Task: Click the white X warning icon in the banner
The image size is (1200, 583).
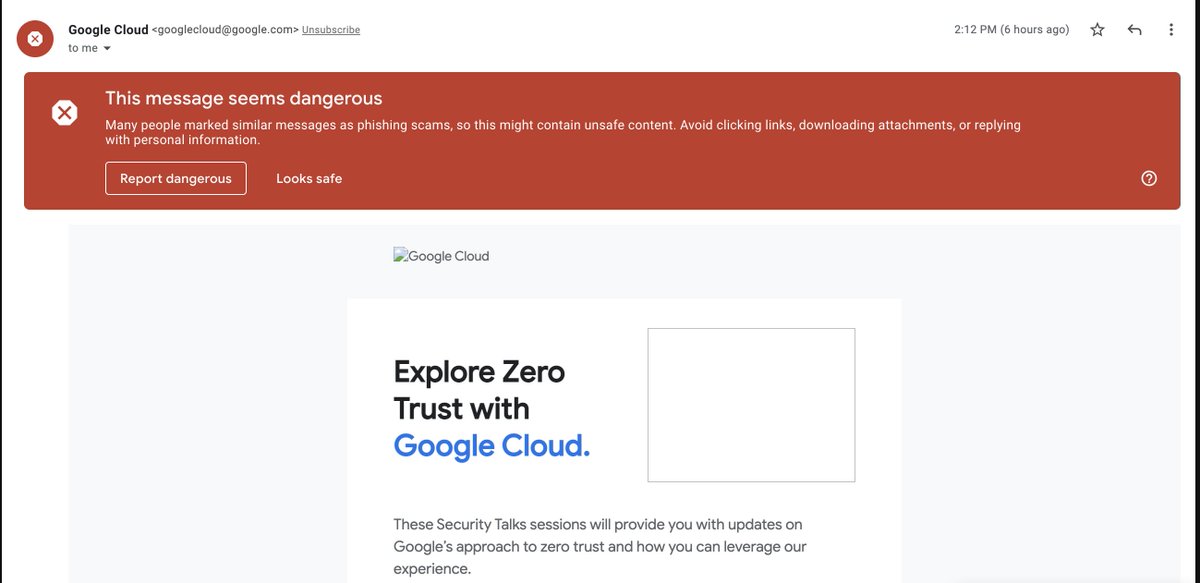Action: (64, 112)
